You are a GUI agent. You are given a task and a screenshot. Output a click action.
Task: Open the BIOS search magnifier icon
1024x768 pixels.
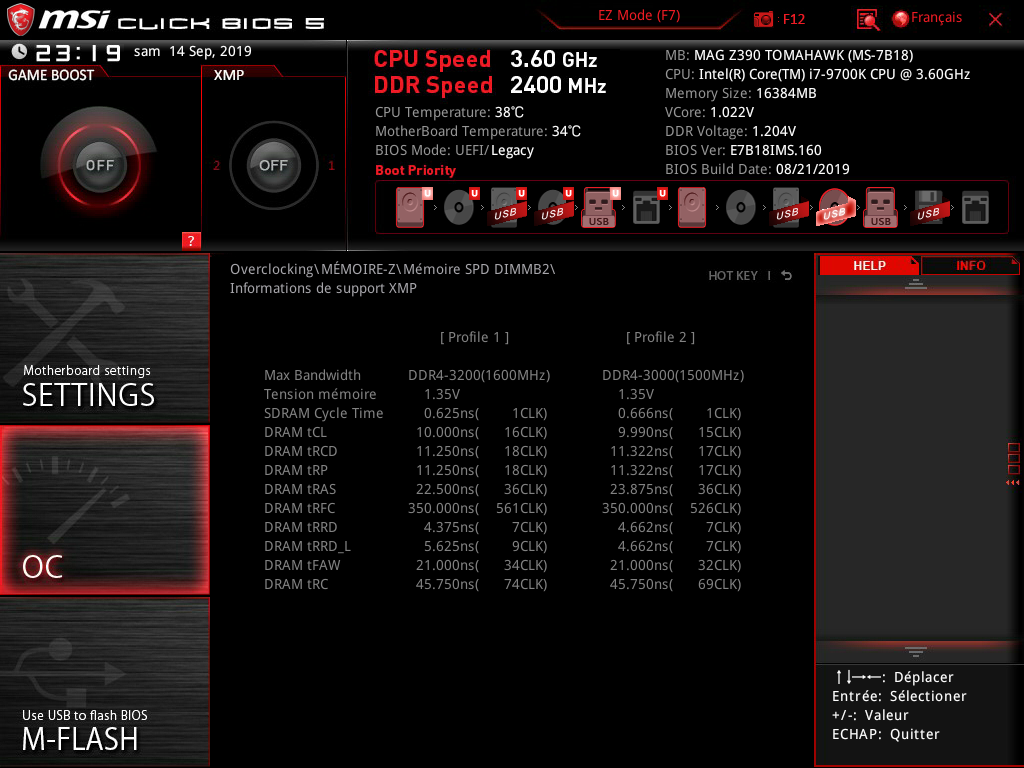[x=867, y=19]
